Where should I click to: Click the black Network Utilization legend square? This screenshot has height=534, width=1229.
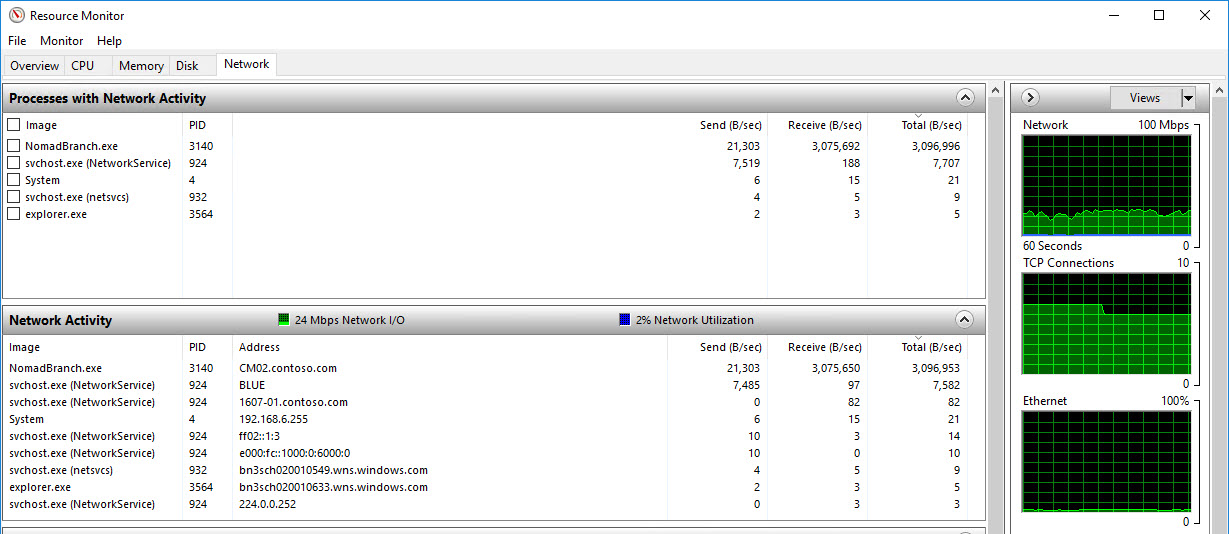click(625, 320)
